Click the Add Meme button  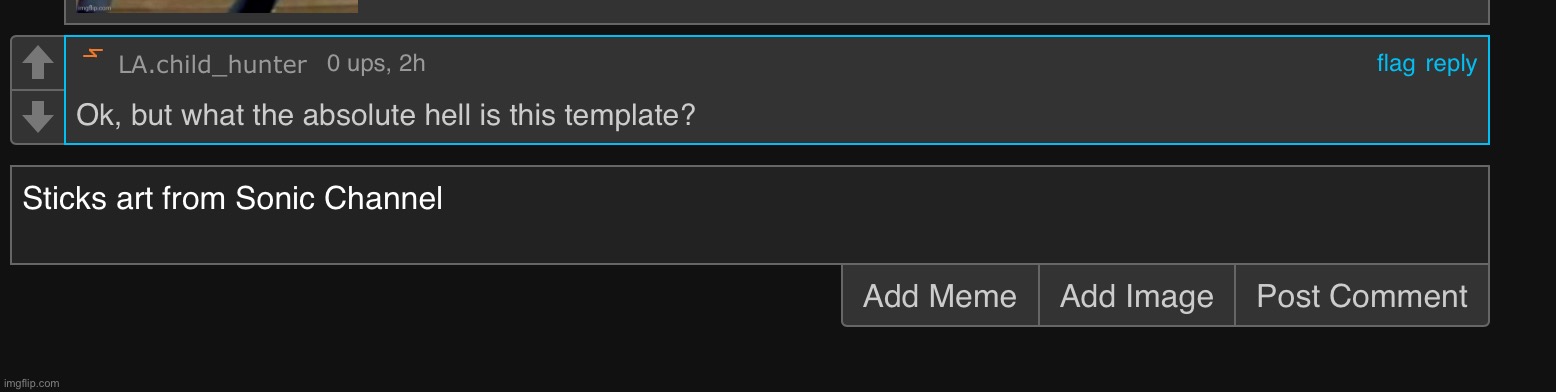[x=940, y=296]
